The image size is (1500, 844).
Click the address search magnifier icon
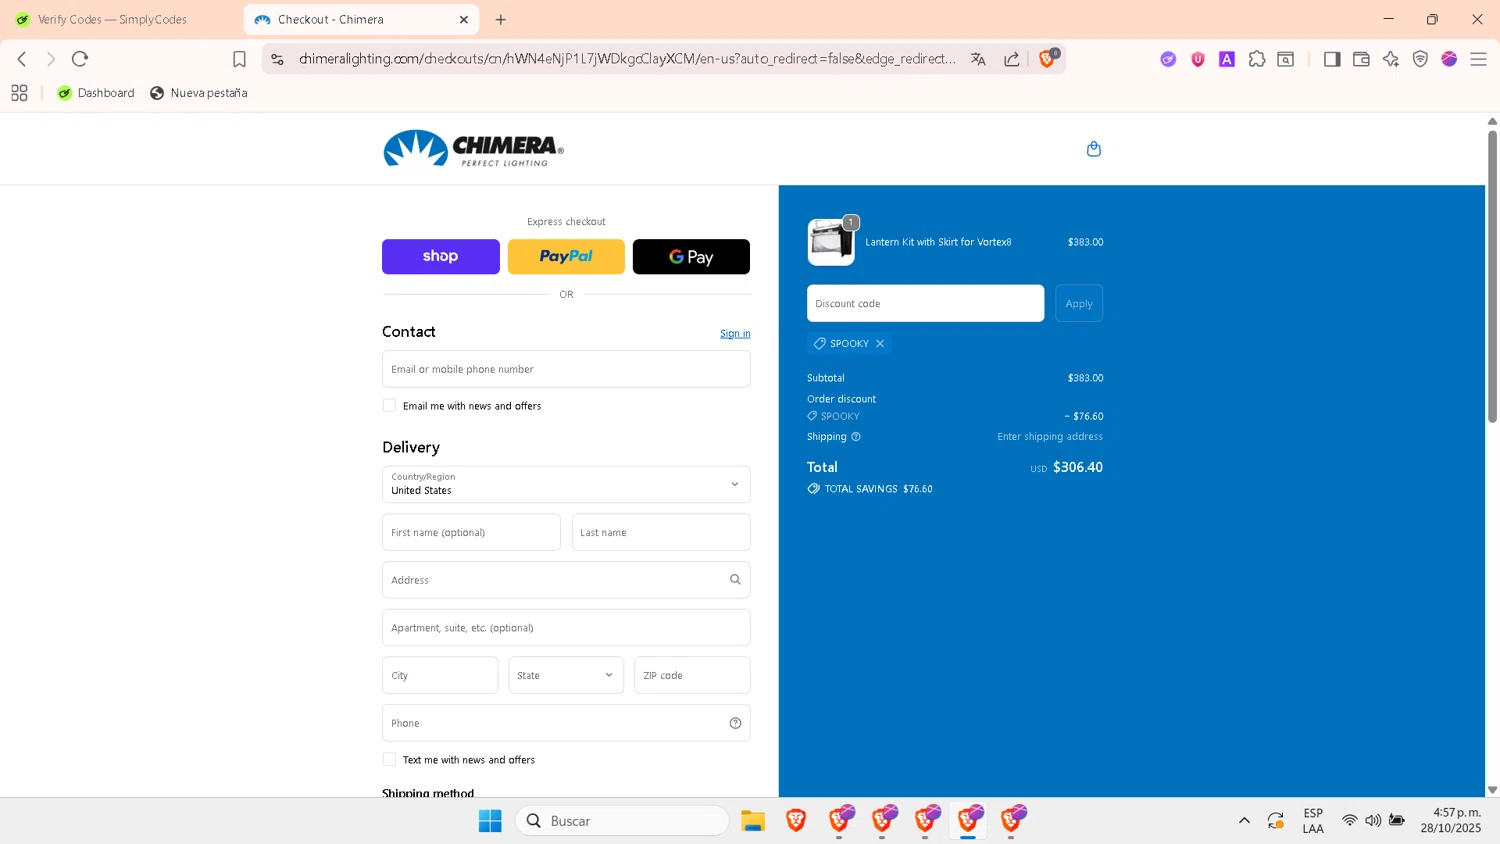[x=735, y=580]
